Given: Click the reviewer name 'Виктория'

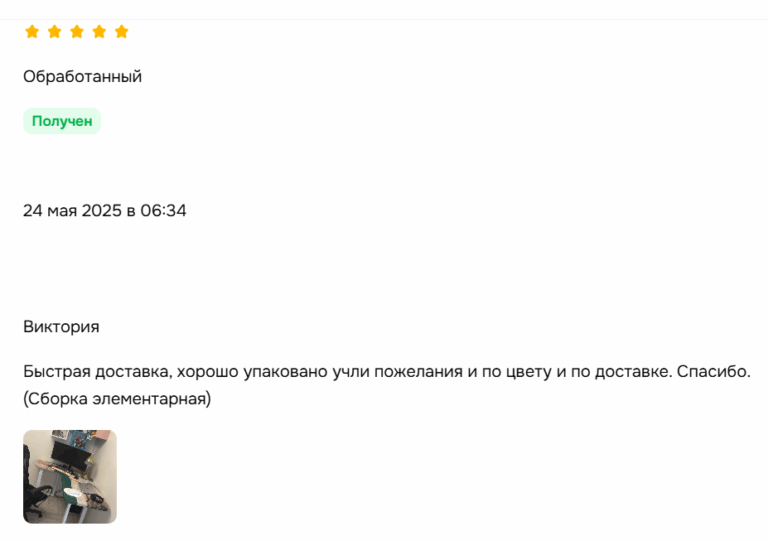Looking at the screenshot, I should pos(61,327).
